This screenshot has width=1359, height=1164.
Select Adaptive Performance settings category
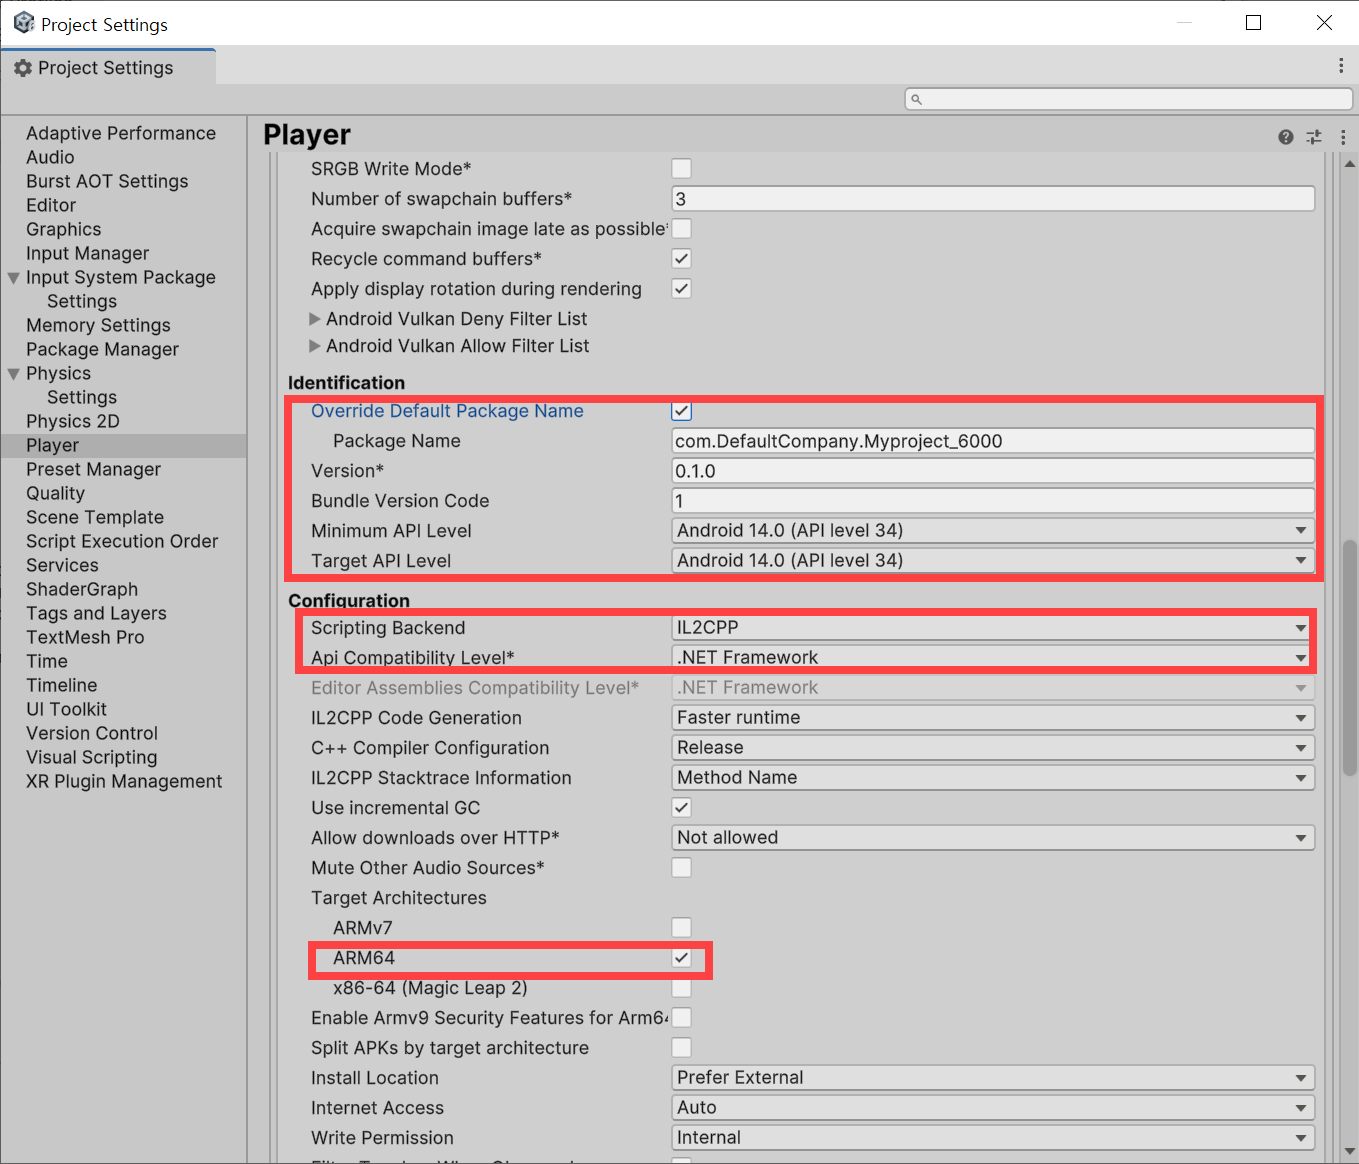pyautogui.click(x=121, y=134)
